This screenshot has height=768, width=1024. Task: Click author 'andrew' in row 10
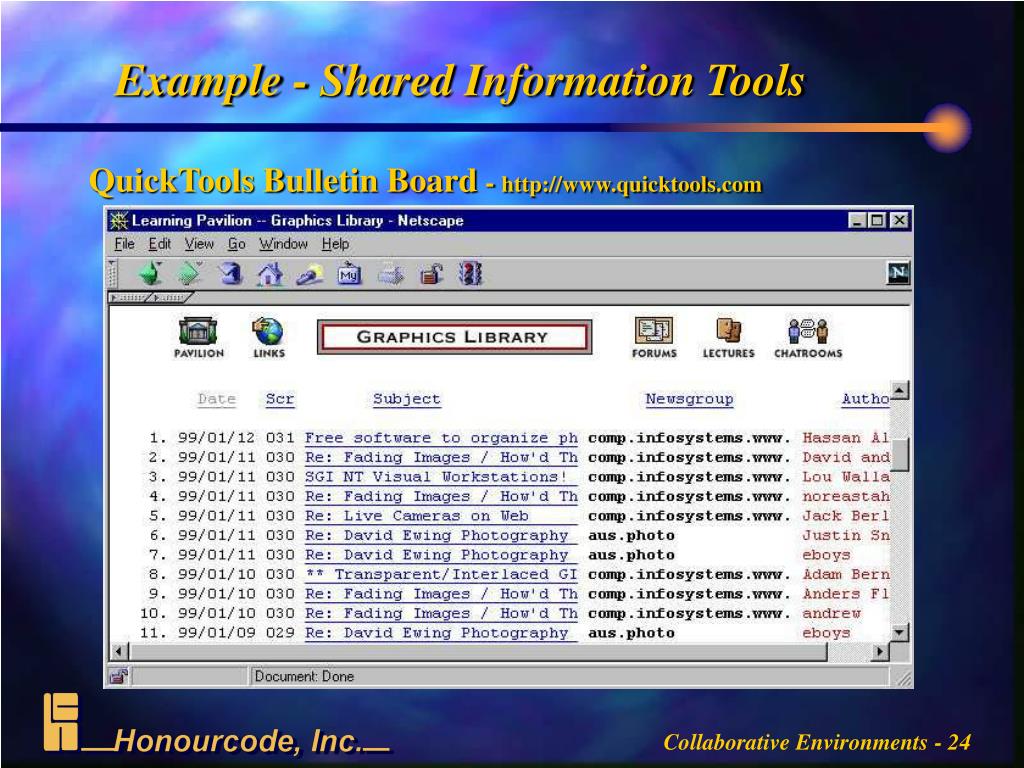click(x=831, y=613)
